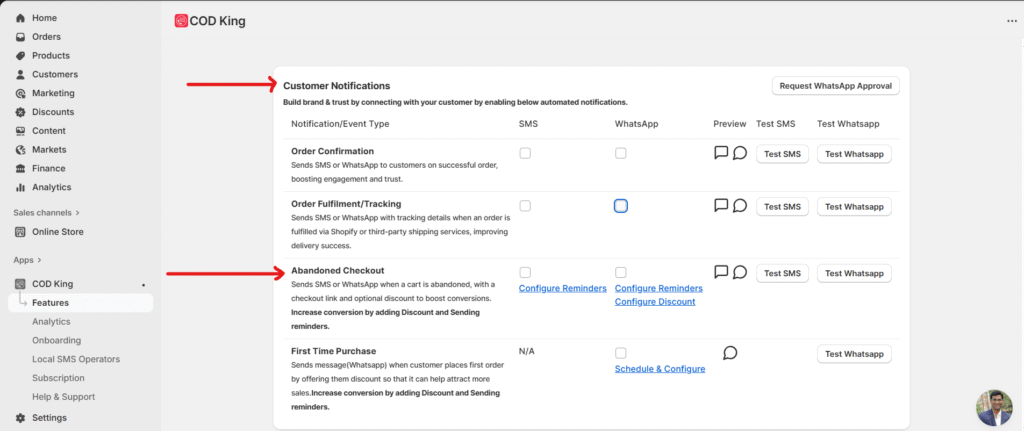Open Local SMS Operators menu item
Viewport: 1024px width, 431px height.
[75, 359]
